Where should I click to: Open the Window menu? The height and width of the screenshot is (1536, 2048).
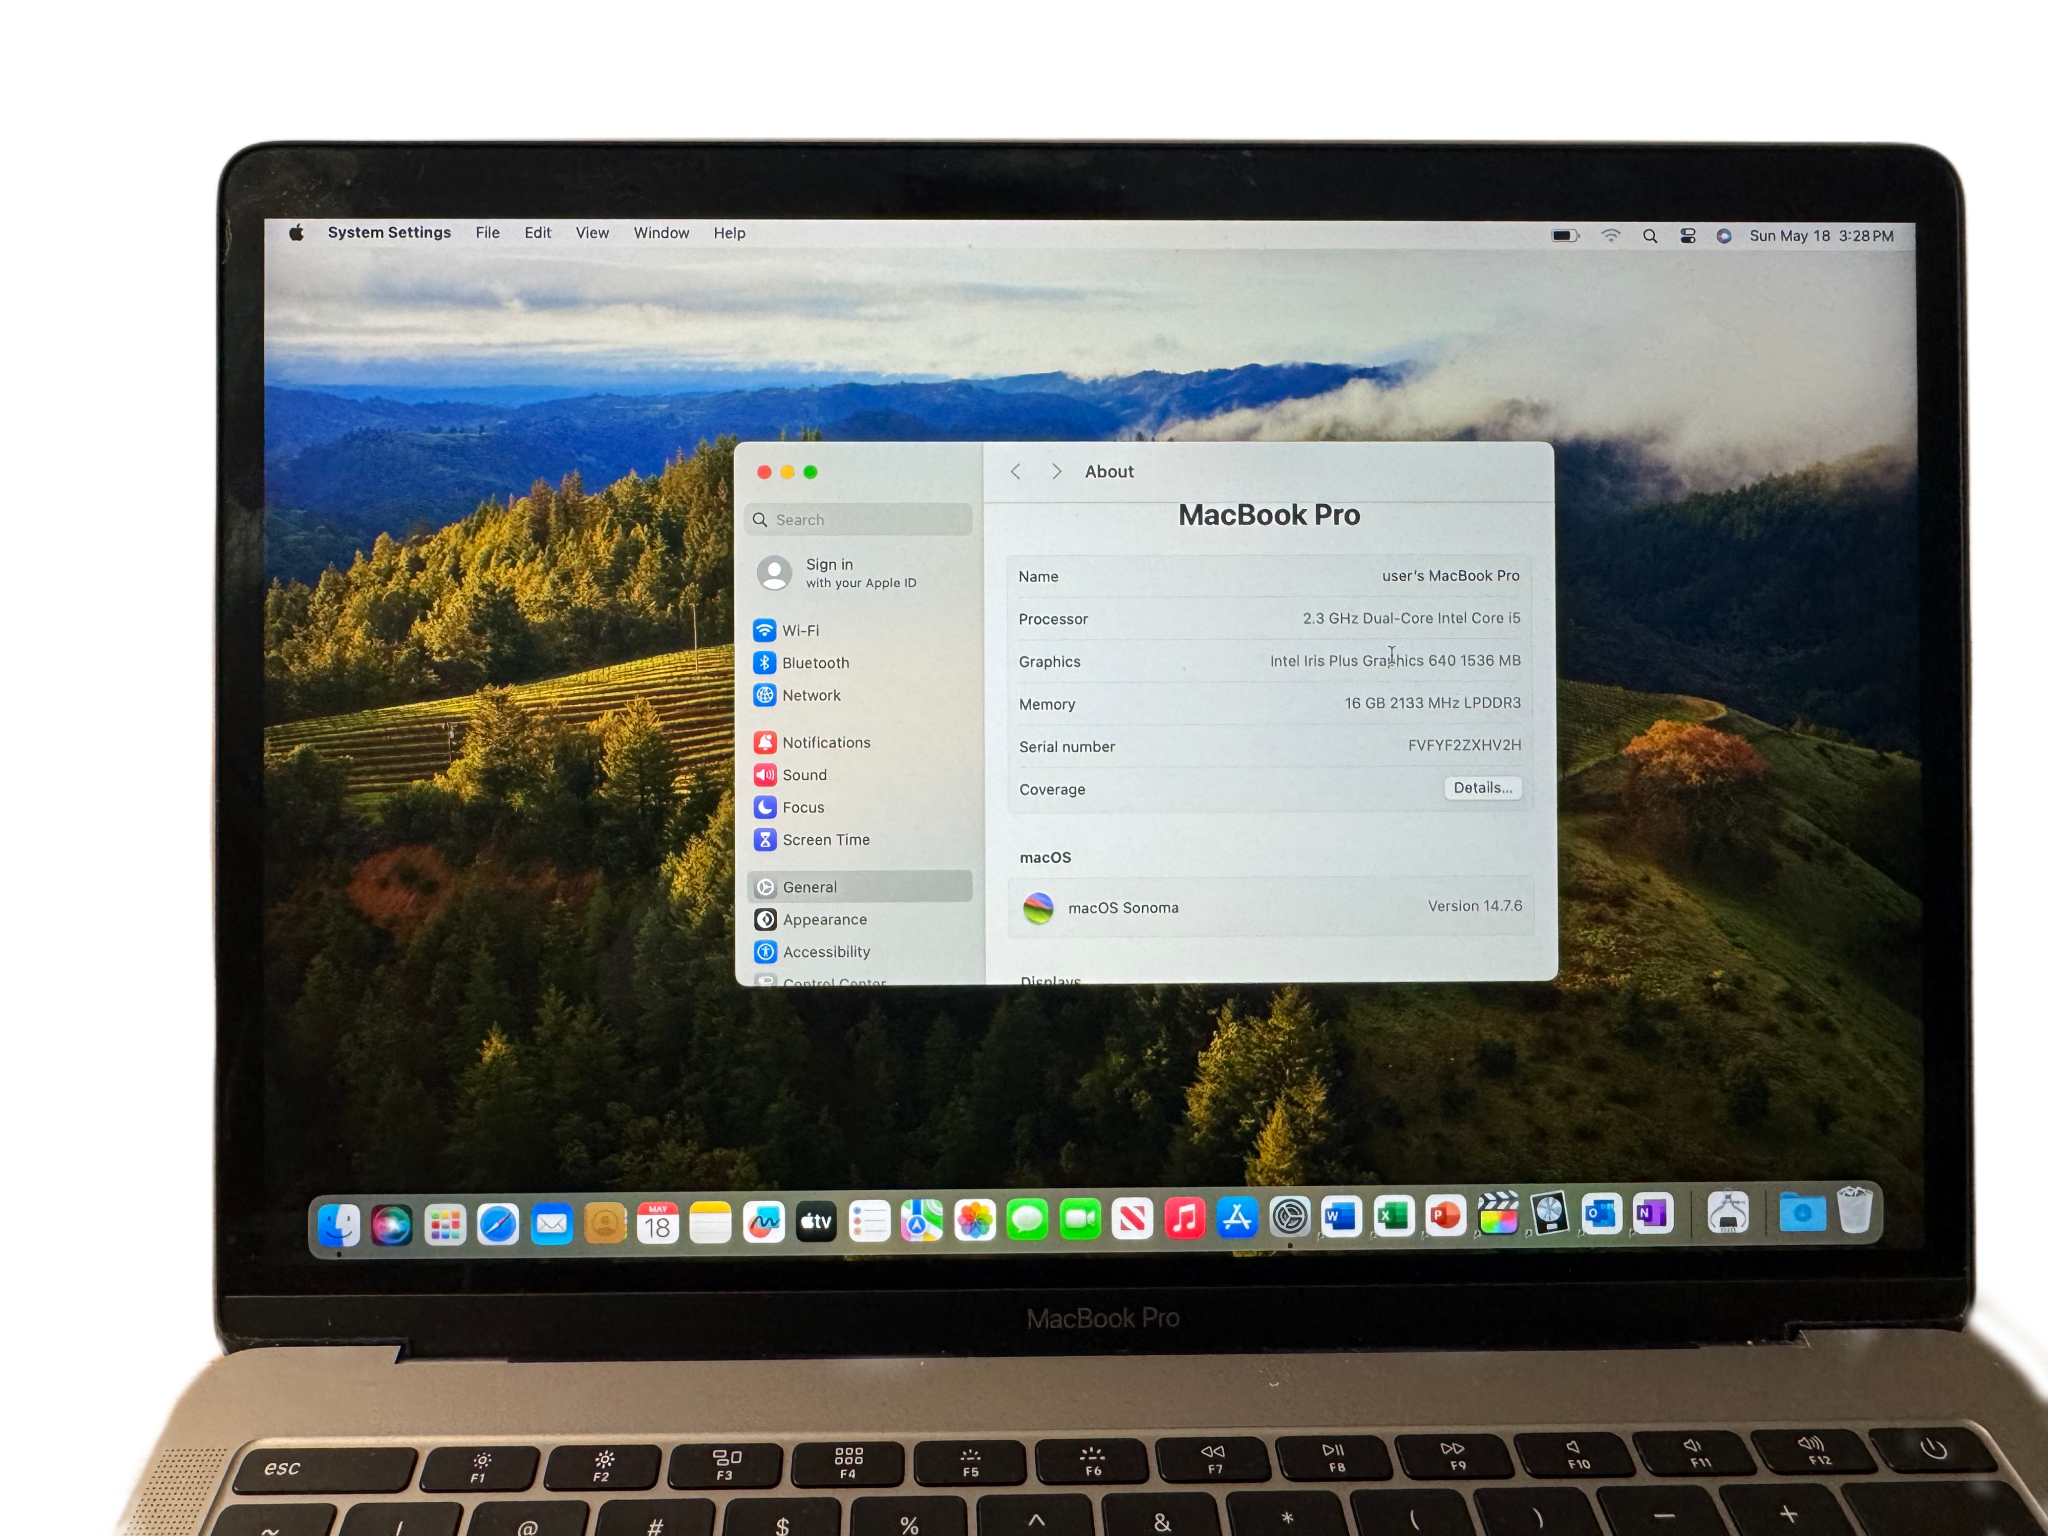click(x=661, y=233)
